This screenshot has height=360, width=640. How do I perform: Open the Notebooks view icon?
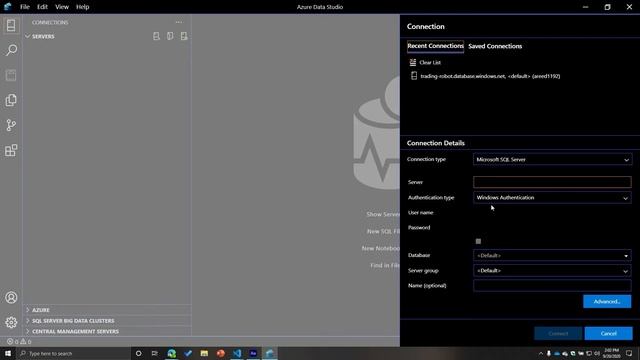(x=11, y=75)
